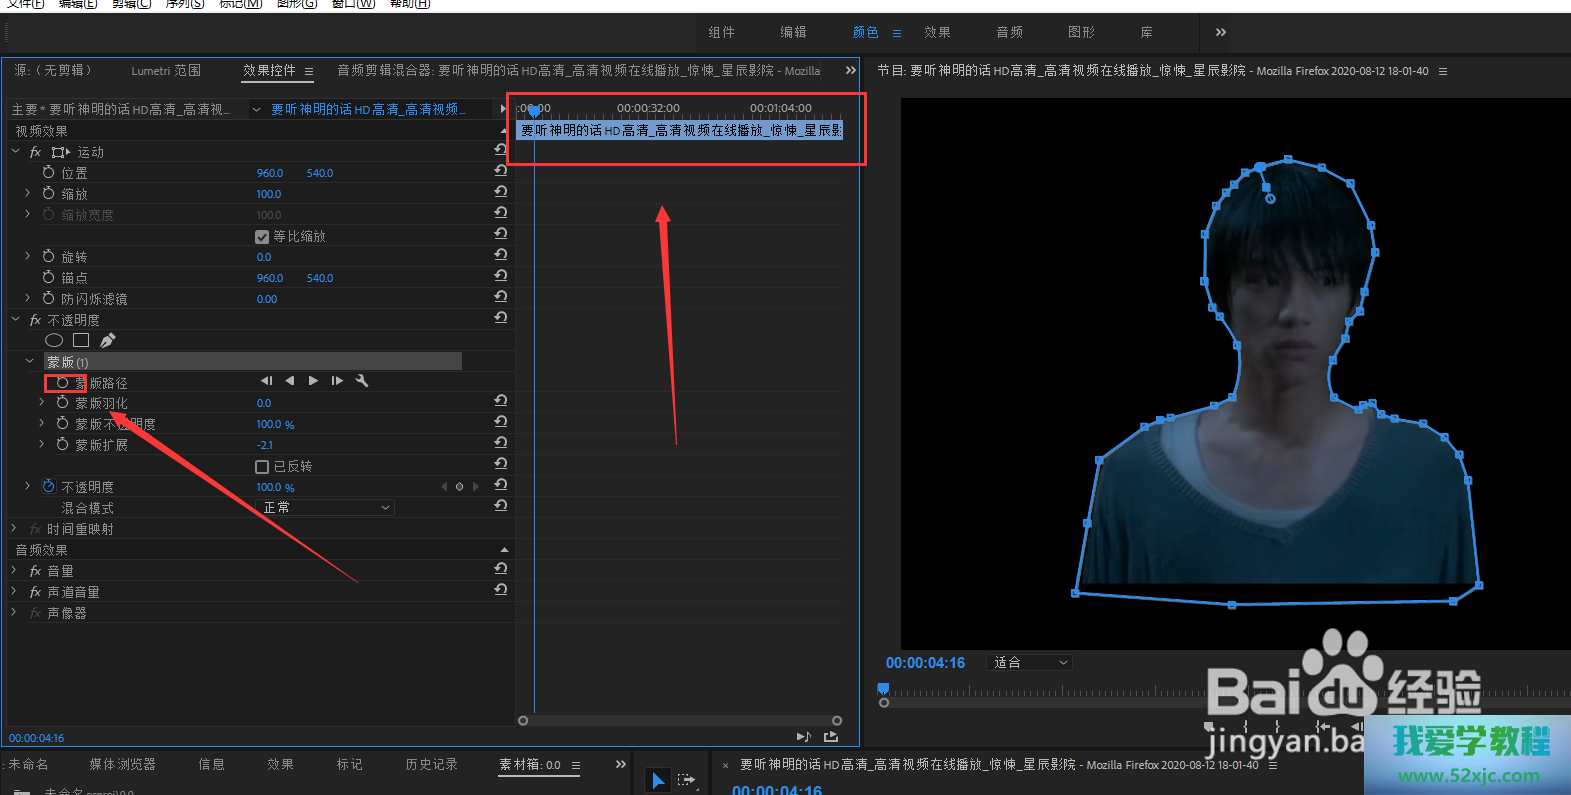Click the Selection tool arrow
Screen dimensions: 1571x795
pos(657,780)
